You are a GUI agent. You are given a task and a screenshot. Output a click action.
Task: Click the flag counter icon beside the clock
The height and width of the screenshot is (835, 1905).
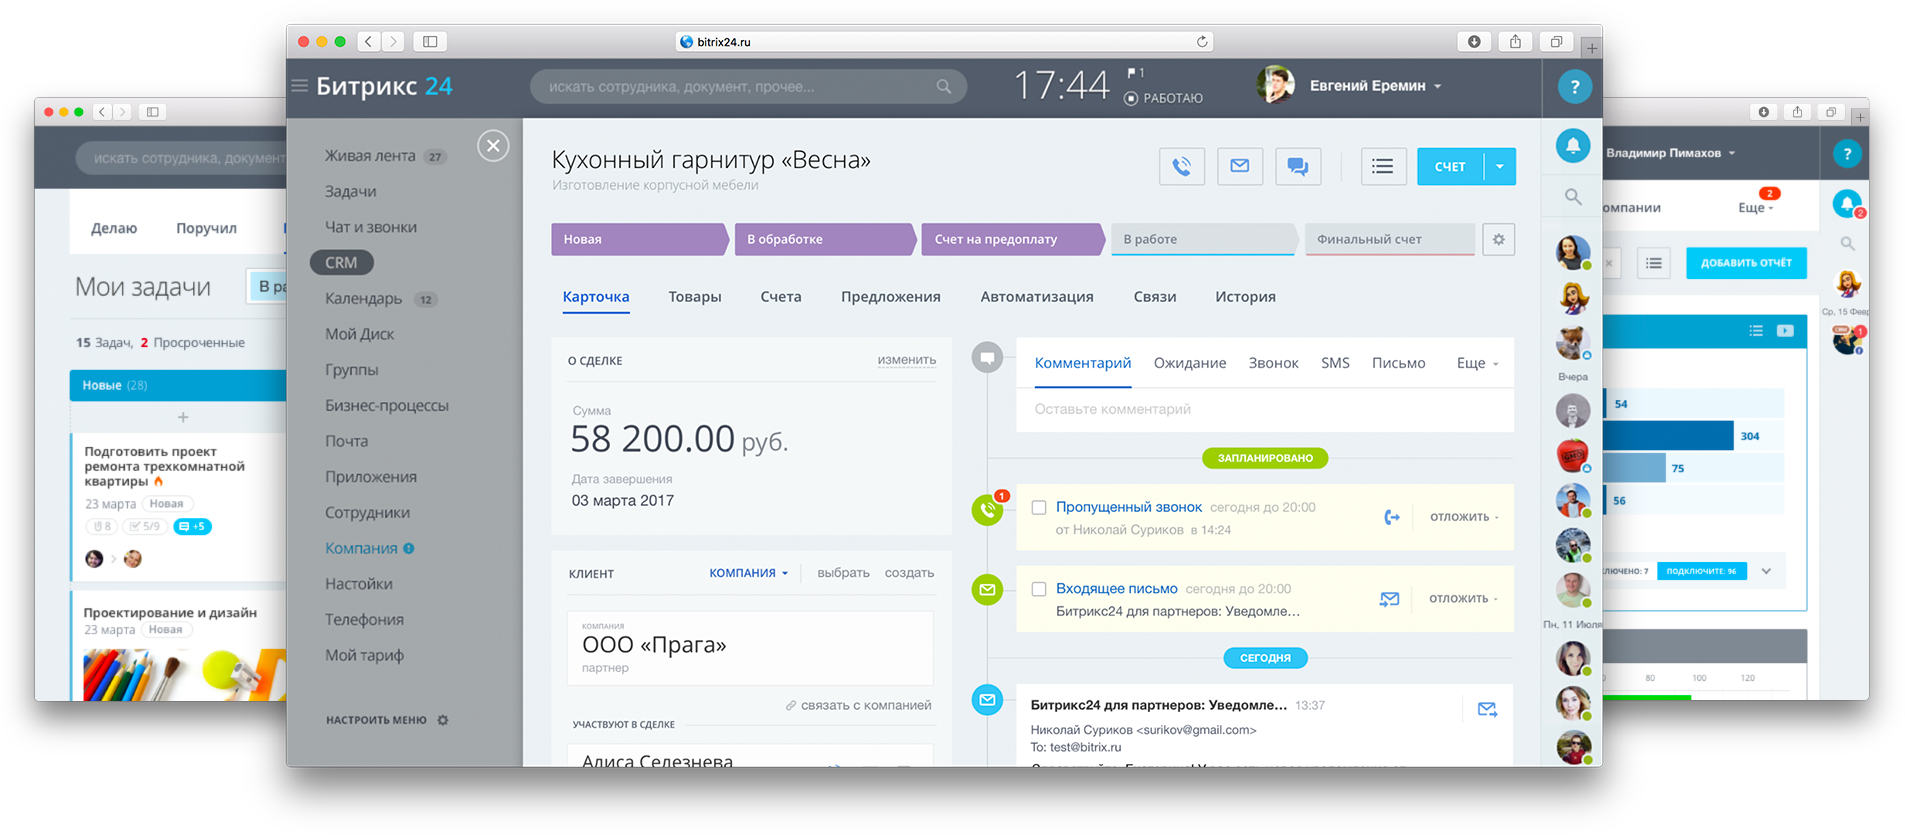(x=1135, y=73)
